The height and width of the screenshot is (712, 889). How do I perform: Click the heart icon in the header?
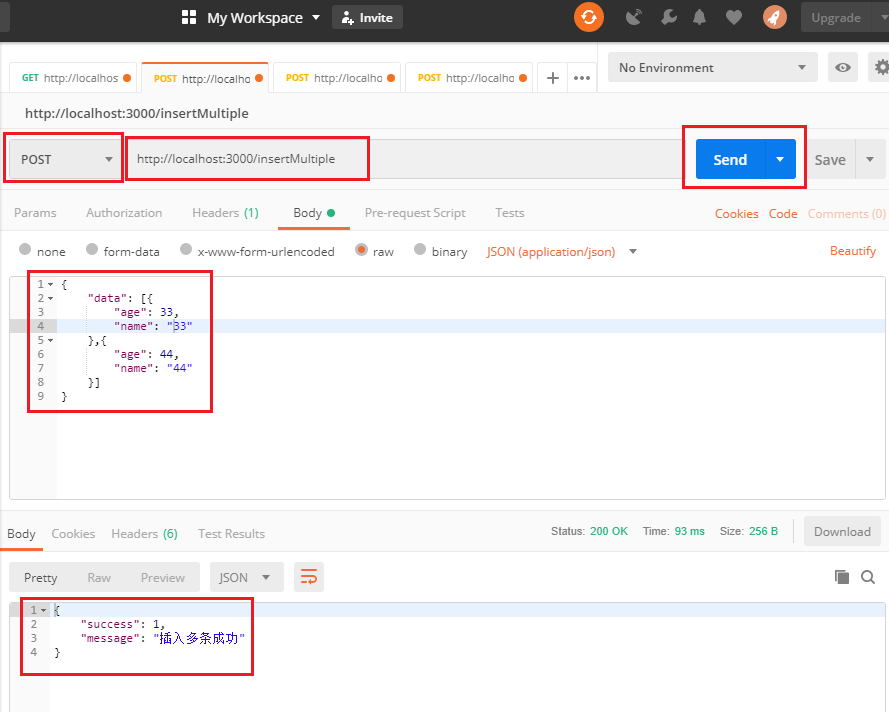click(x=734, y=18)
